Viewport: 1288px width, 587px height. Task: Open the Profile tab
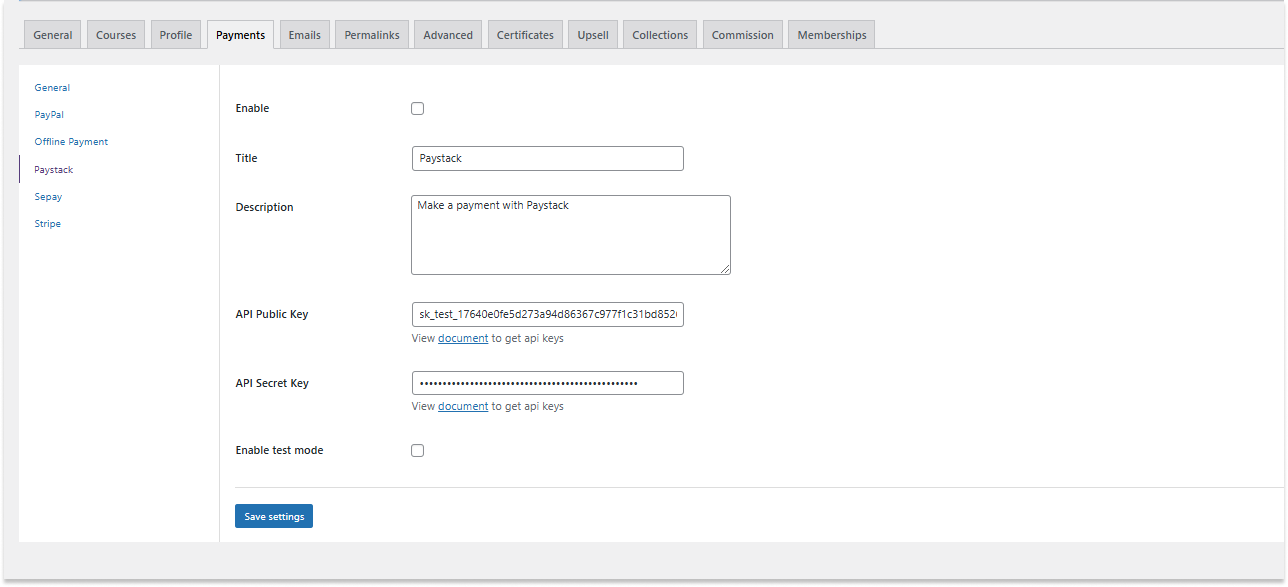(x=176, y=35)
